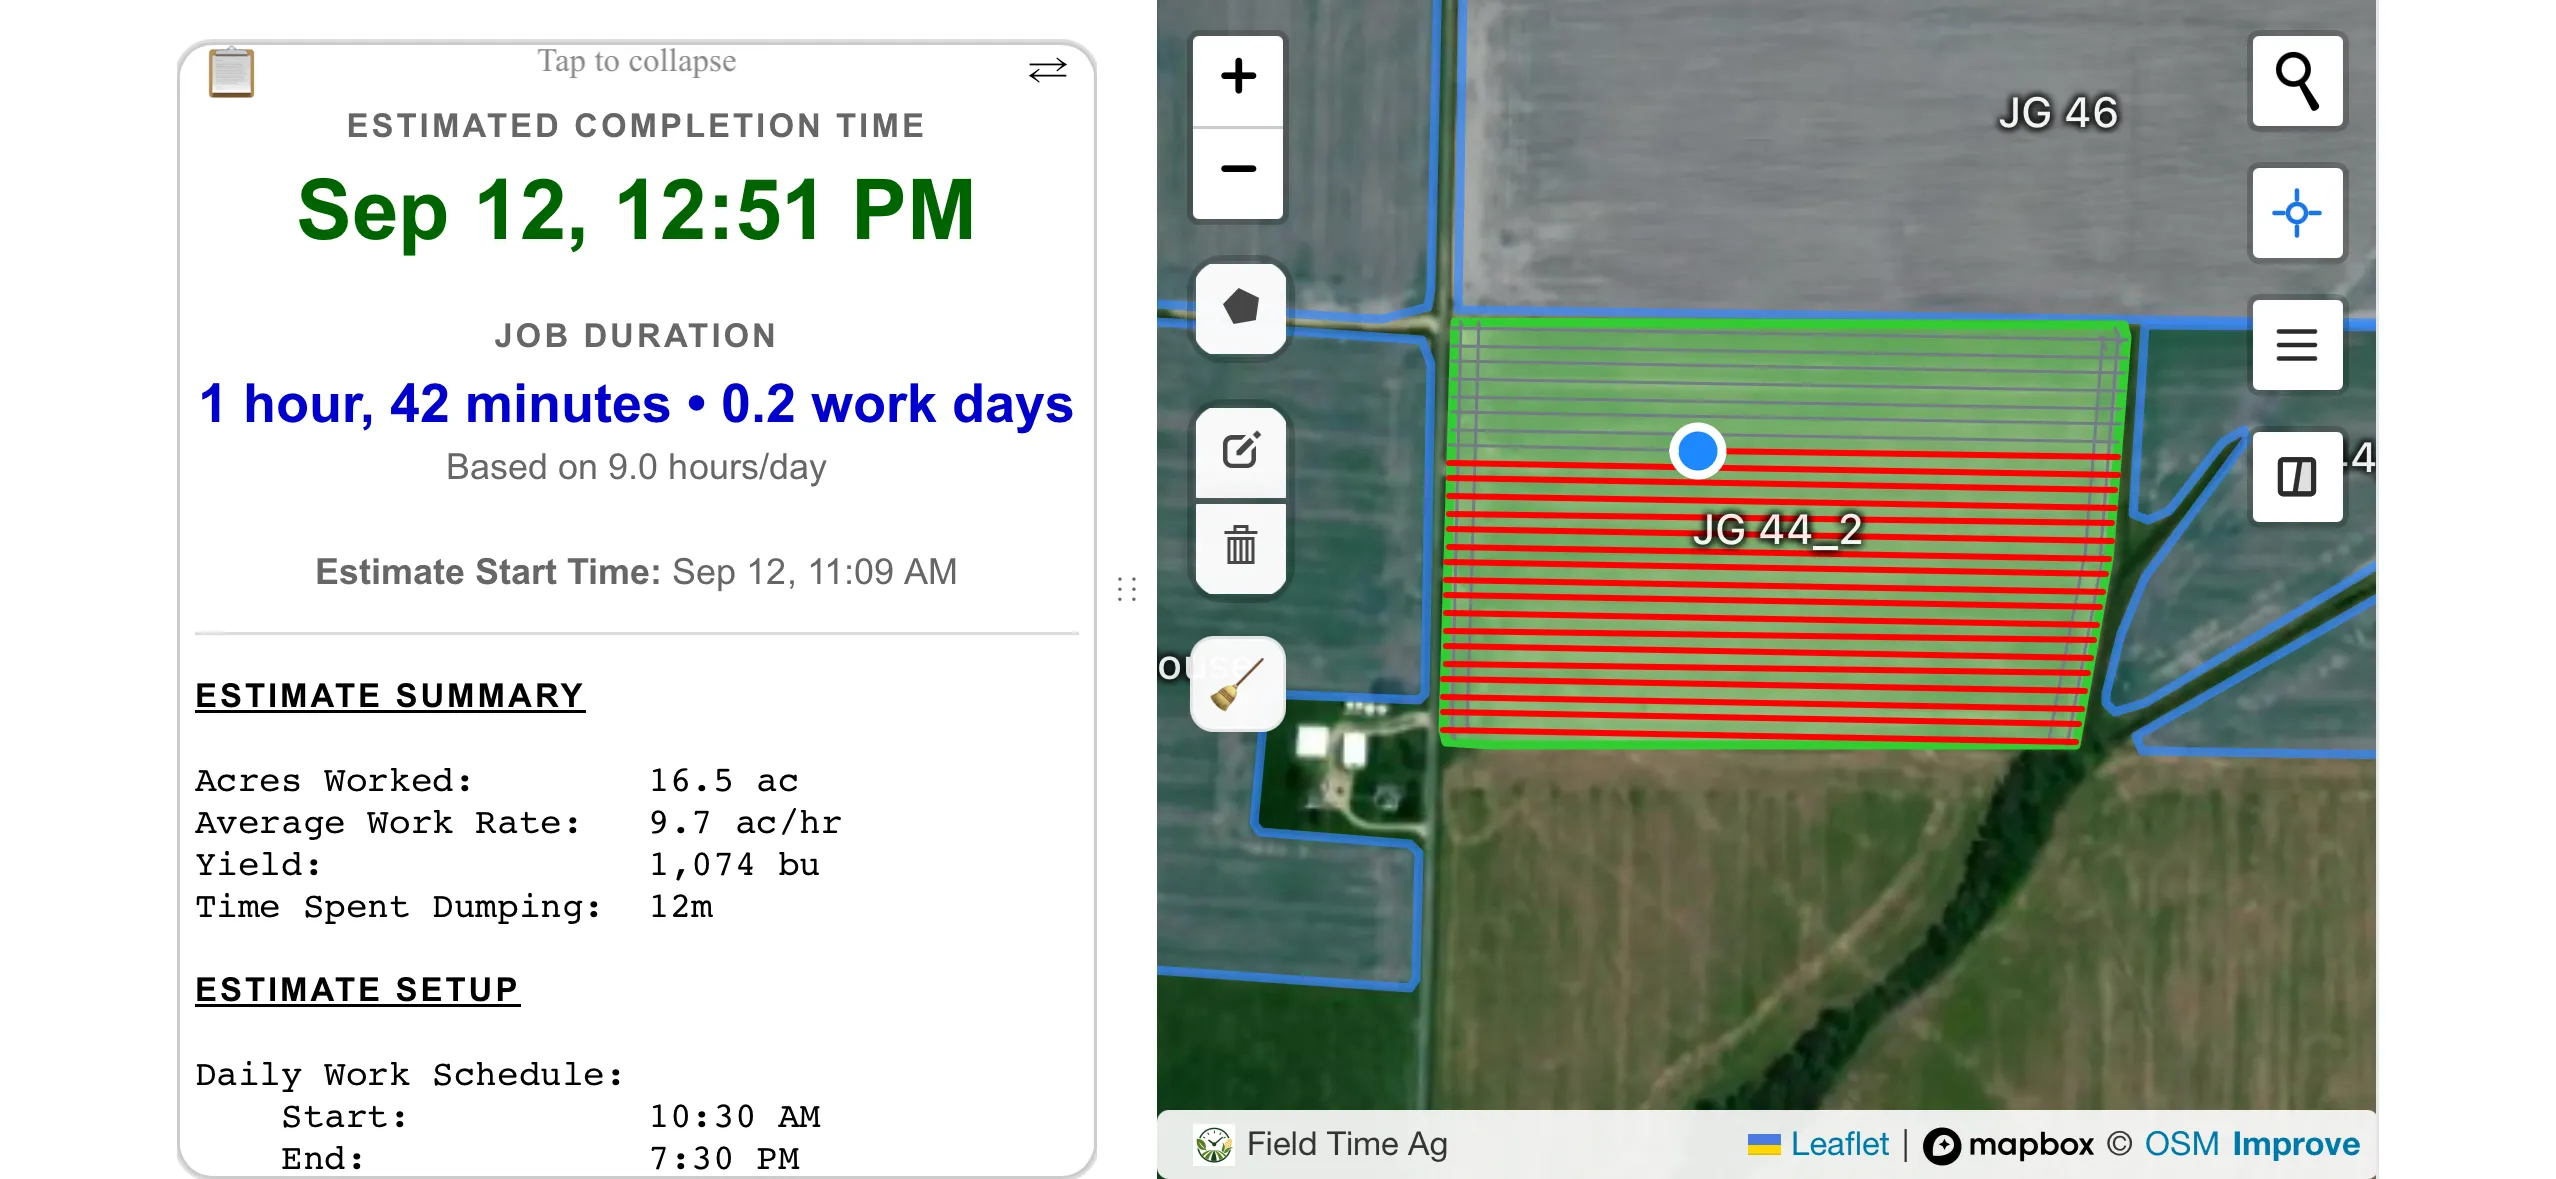The width and height of the screenshot is (2556, 1179).
Task: Click the broom clear tool
Action: (1238, 684)
